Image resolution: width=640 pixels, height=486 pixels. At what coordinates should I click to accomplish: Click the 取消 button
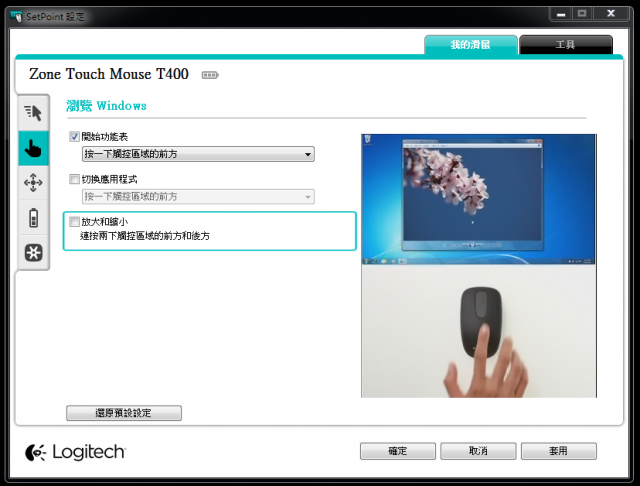[478, 451]
